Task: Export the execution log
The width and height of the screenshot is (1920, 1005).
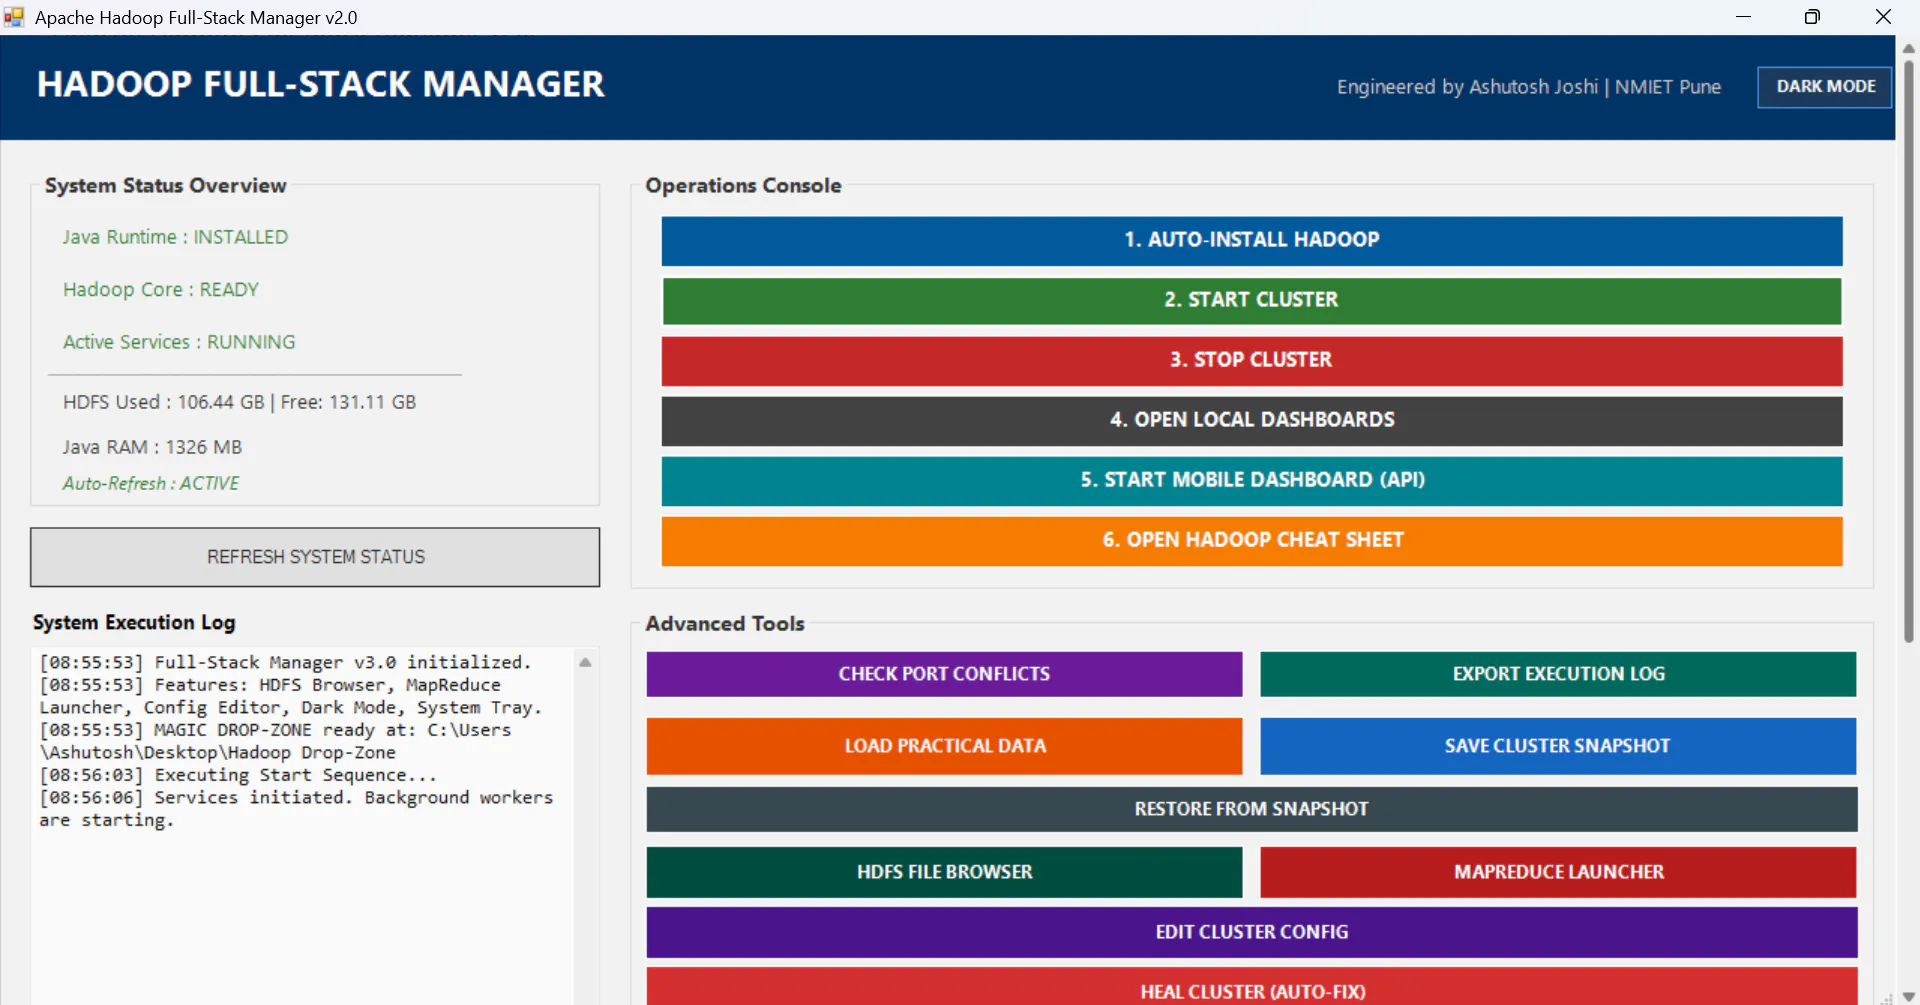Action: 1558,674
